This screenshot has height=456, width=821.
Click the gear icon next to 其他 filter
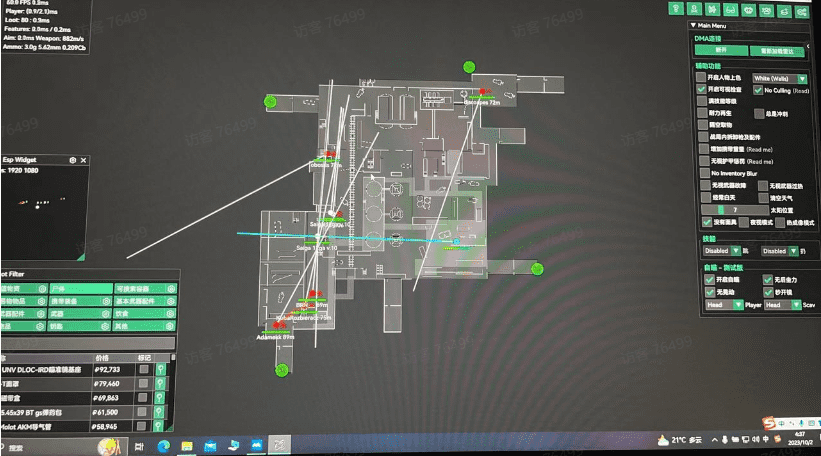pos(172,326)
